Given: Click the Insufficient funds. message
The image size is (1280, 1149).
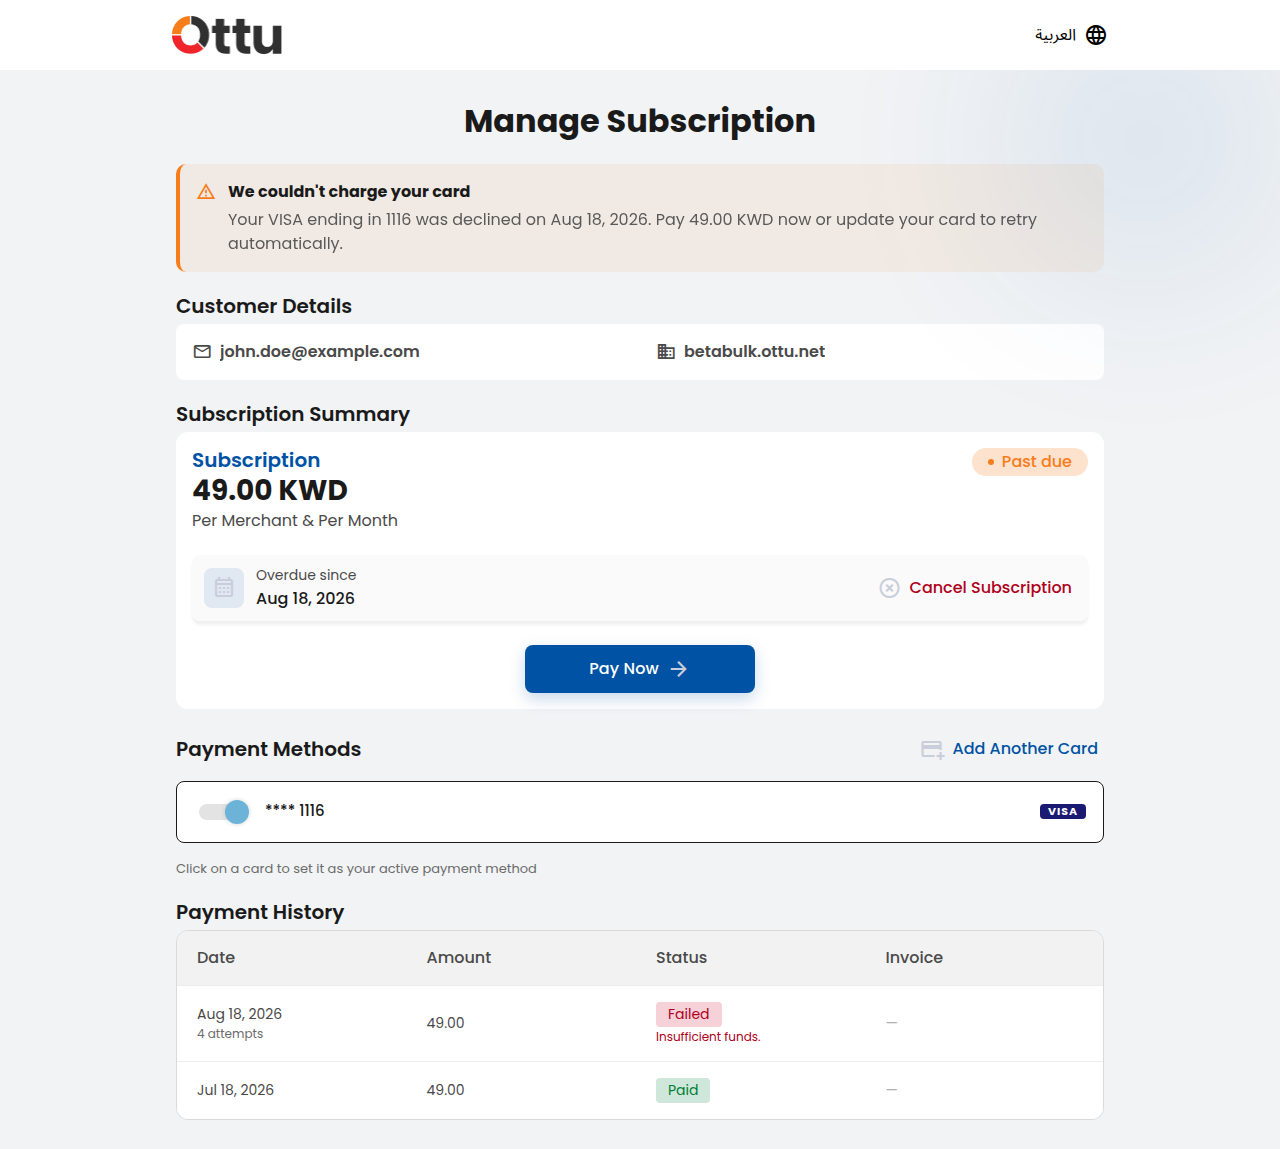Looking at the screenshot, I should [x=708, y=1037].
